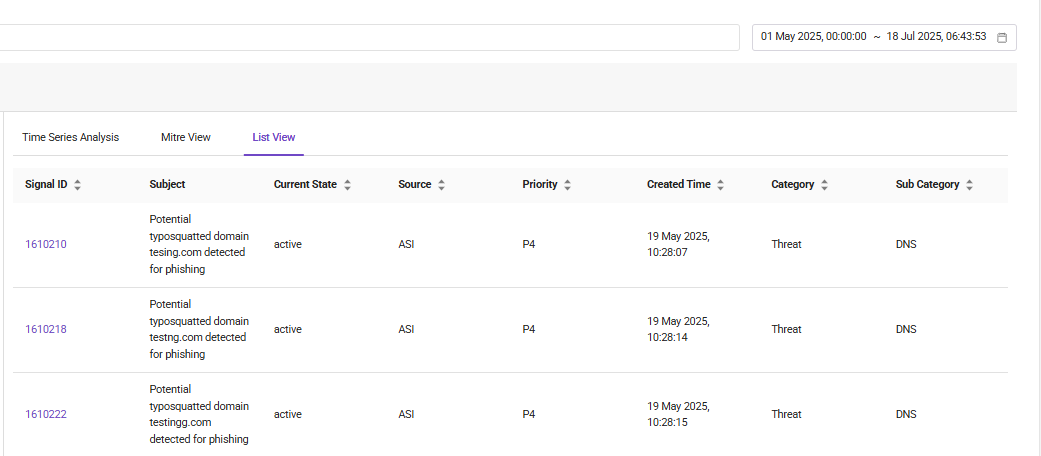Select the List View tab
The height and width of the screenshot is (456, 1041).
coord(274,137)
